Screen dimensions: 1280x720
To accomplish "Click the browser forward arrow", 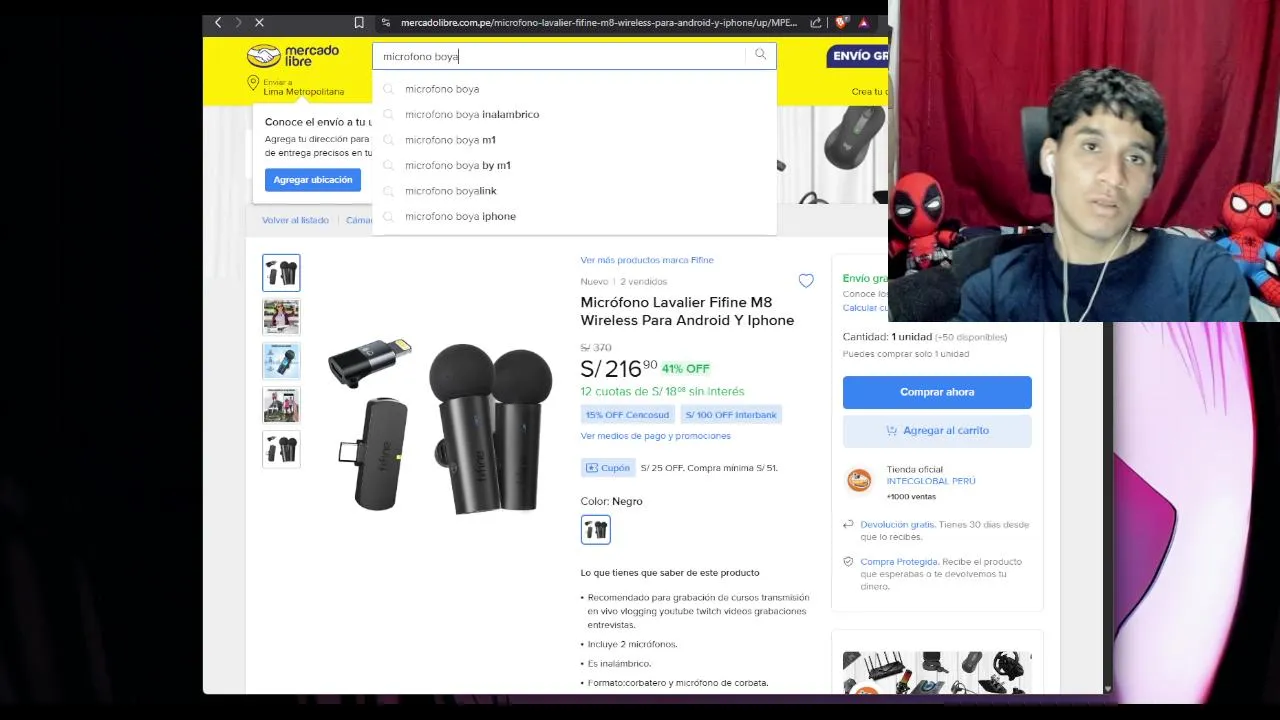I will click(x=238, y=22).
